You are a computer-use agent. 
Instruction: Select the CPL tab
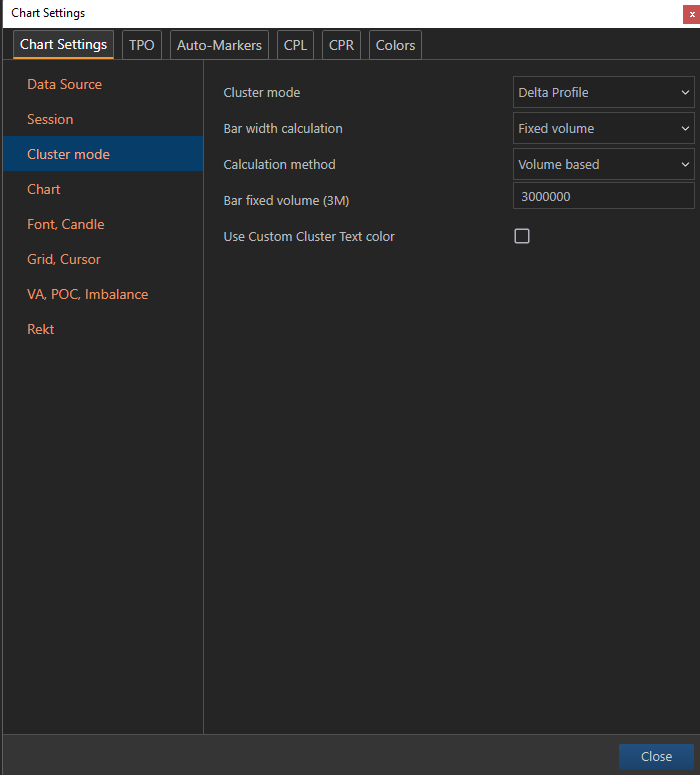pyautogui.click(x=295, y=45)
